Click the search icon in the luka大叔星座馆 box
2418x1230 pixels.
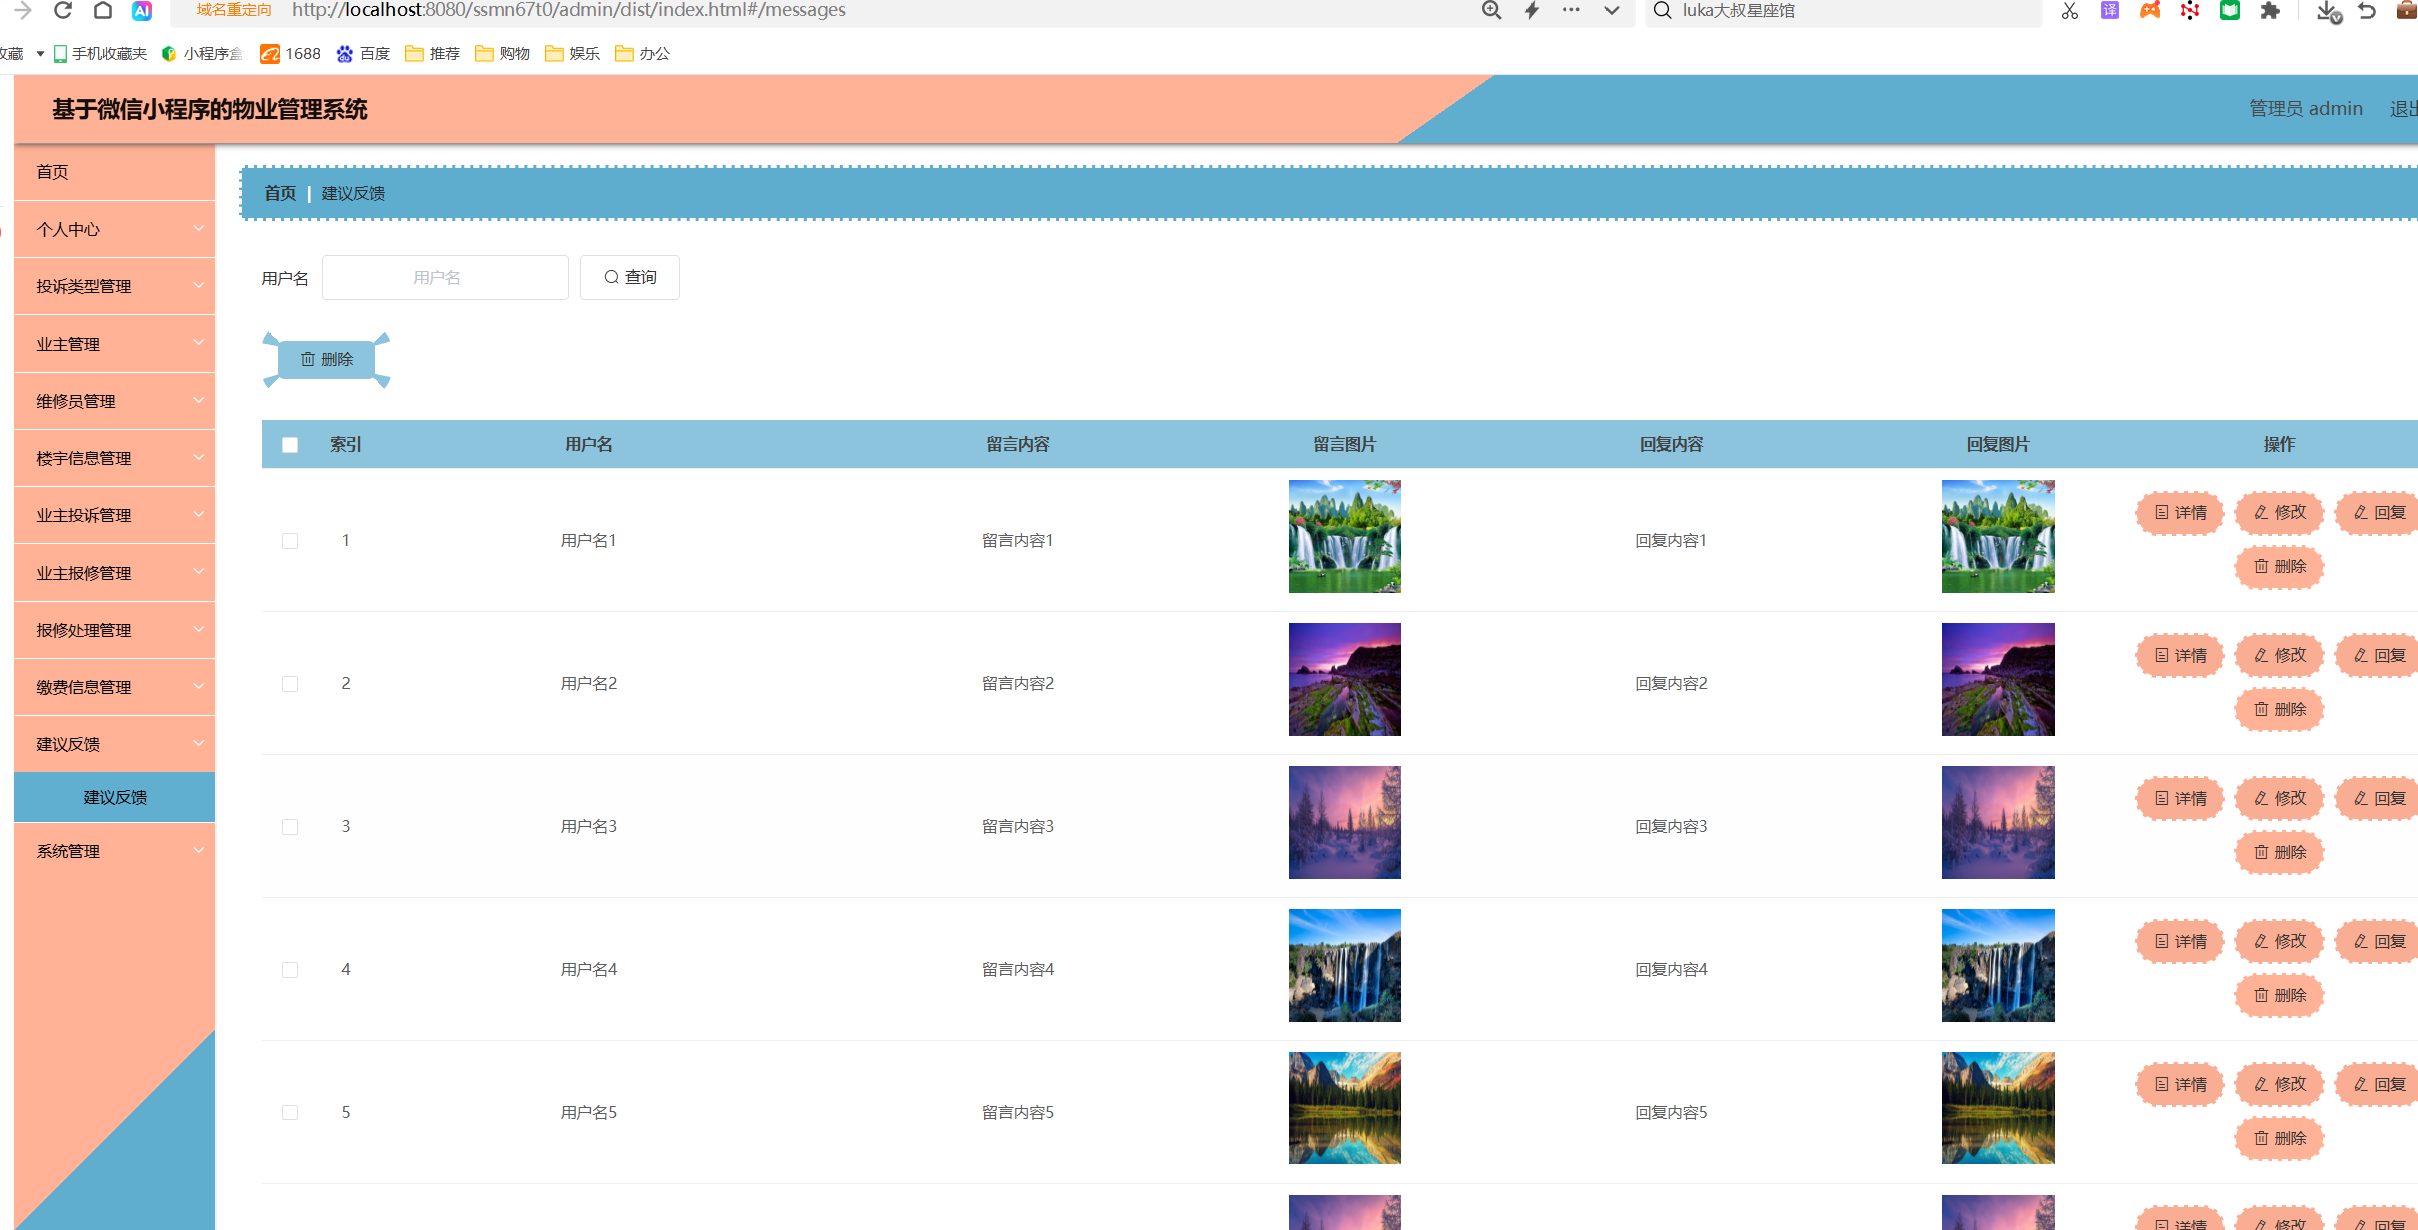coord(1663,10)
